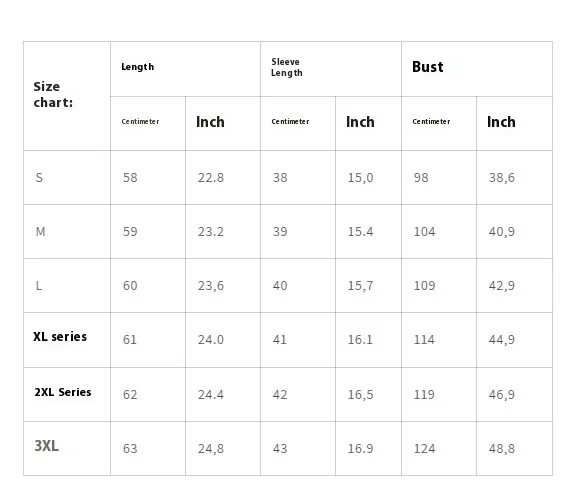The width and height of the screenshot is (576, 487).
Task: Select the M size row label
Action: point(67,231)
